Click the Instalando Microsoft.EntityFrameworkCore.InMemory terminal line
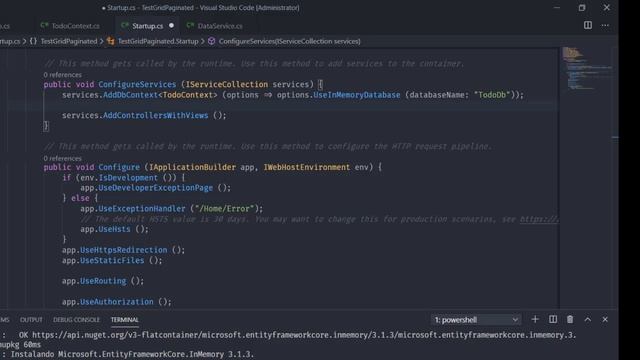640x360 pixels. click(132, 354)
